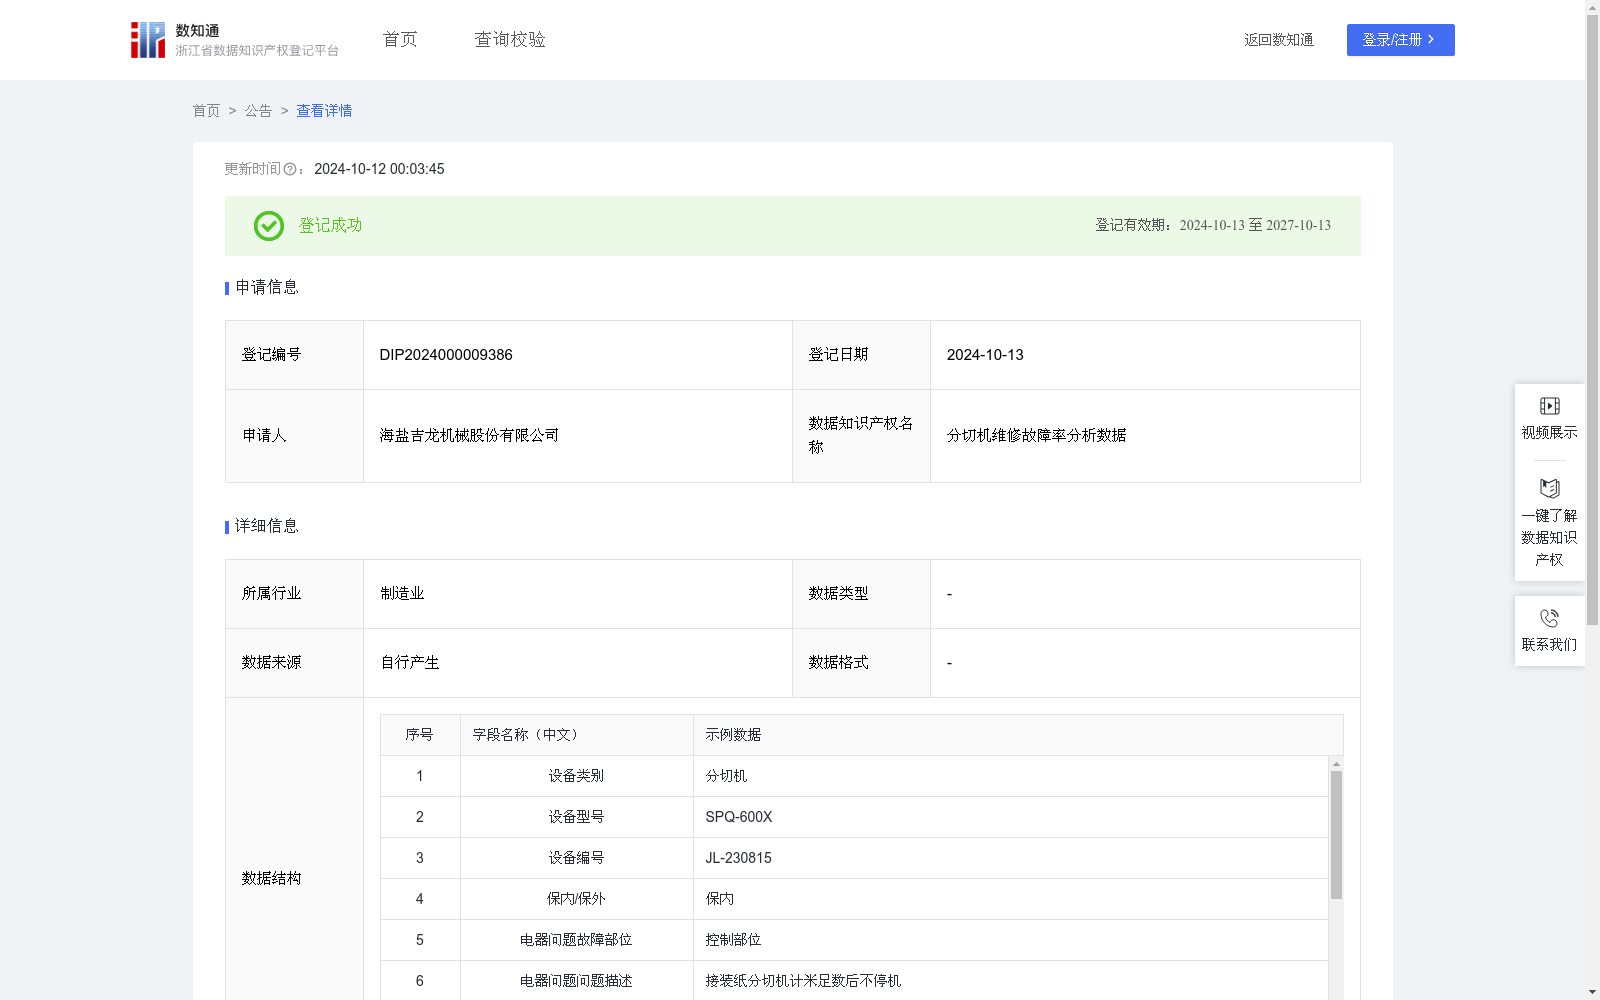Screen dimensions: 1600x1000
Task: Click sample value 接装纸分切机计米足数后不停机
Action: point(803,981)
